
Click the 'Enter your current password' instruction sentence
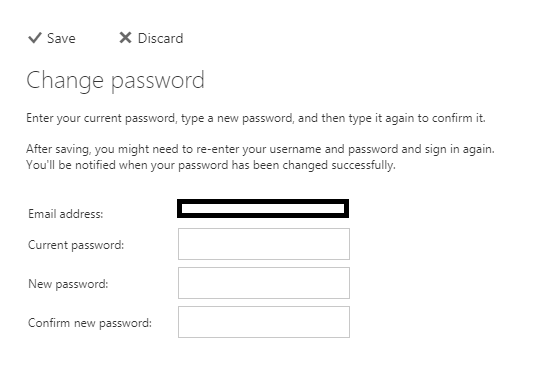coord(256,118)
